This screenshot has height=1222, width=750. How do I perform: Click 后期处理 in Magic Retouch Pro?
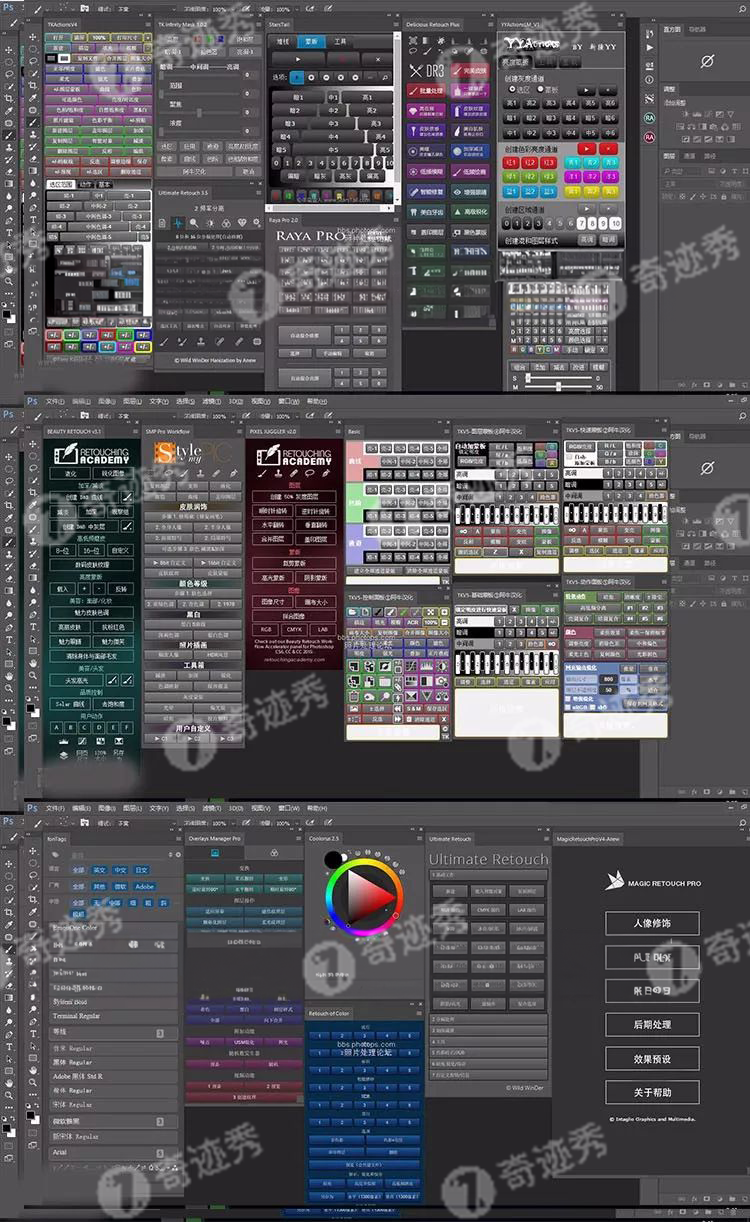[x=652, y=1025]
